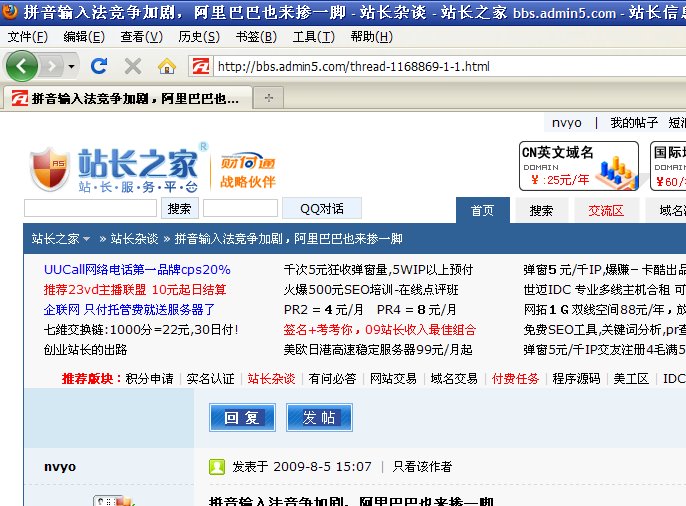Open 积分申请 recommended section

(150, 378)
